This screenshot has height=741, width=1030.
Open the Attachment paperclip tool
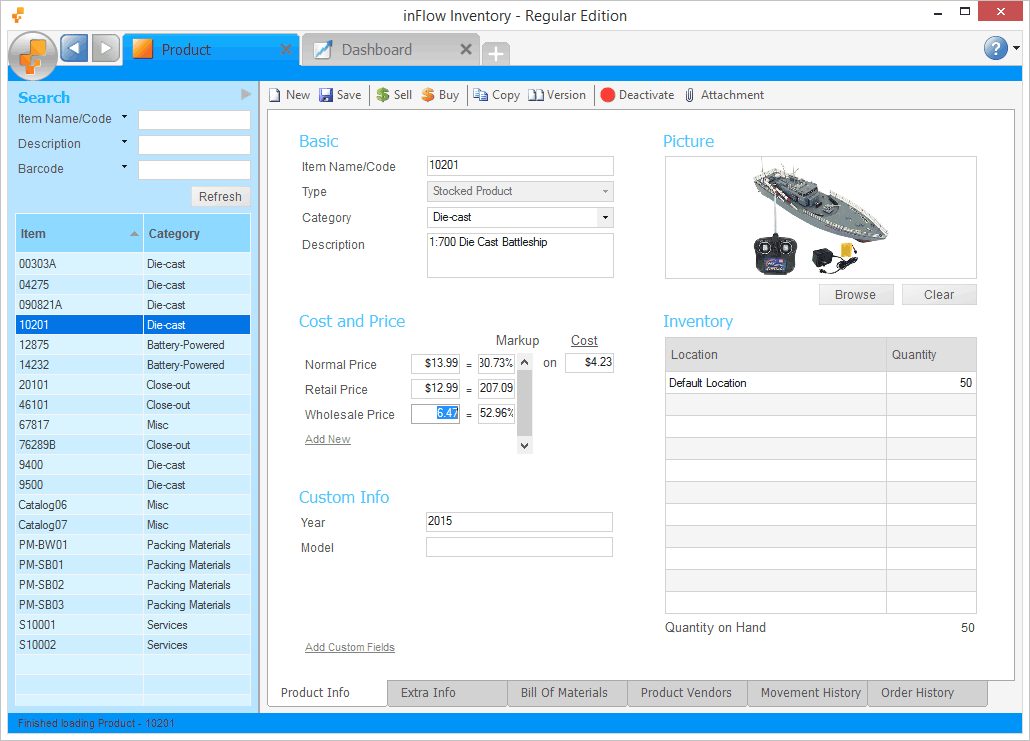point(690,95)
